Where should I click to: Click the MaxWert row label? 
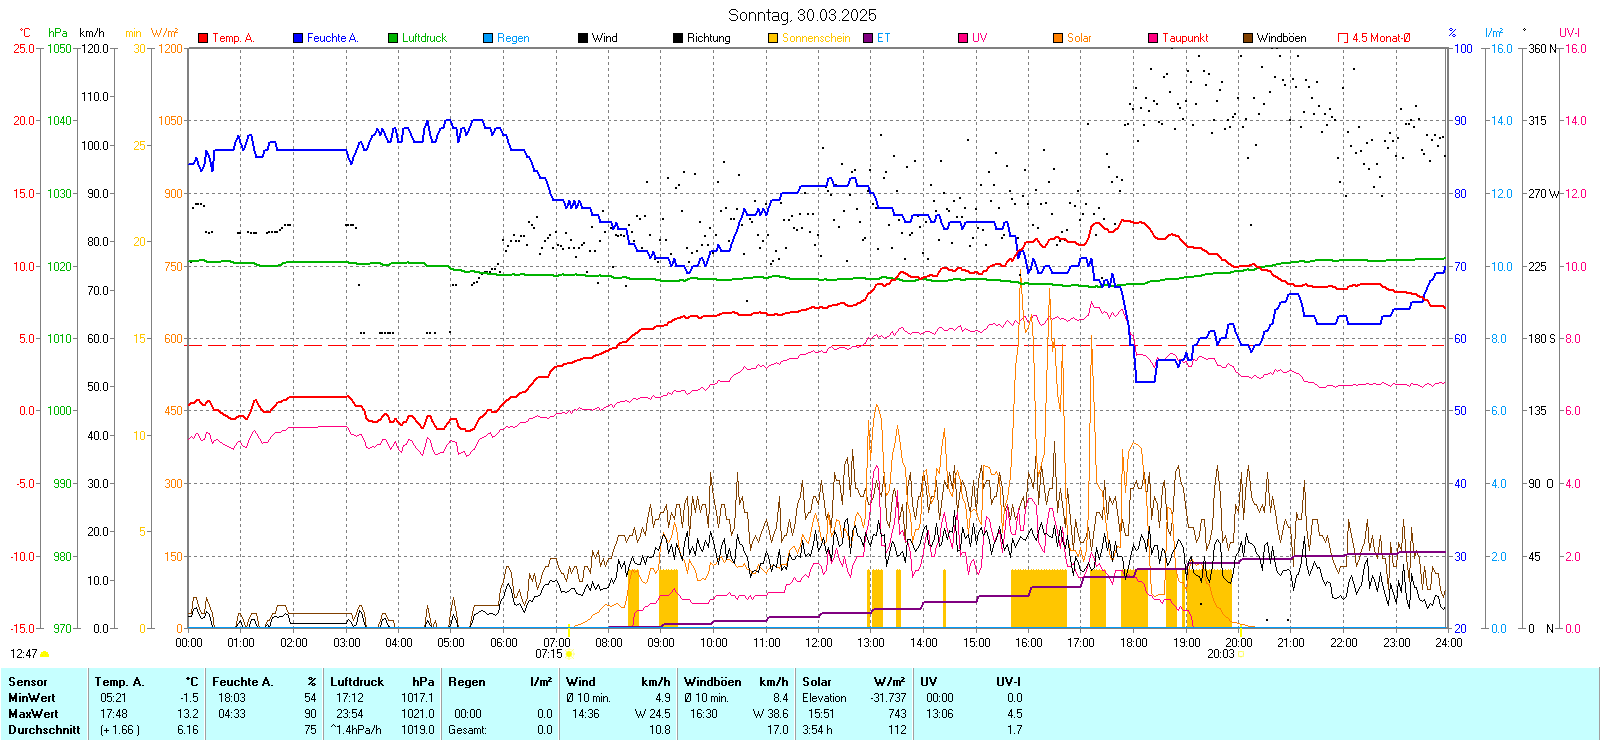tap(33, 714)
